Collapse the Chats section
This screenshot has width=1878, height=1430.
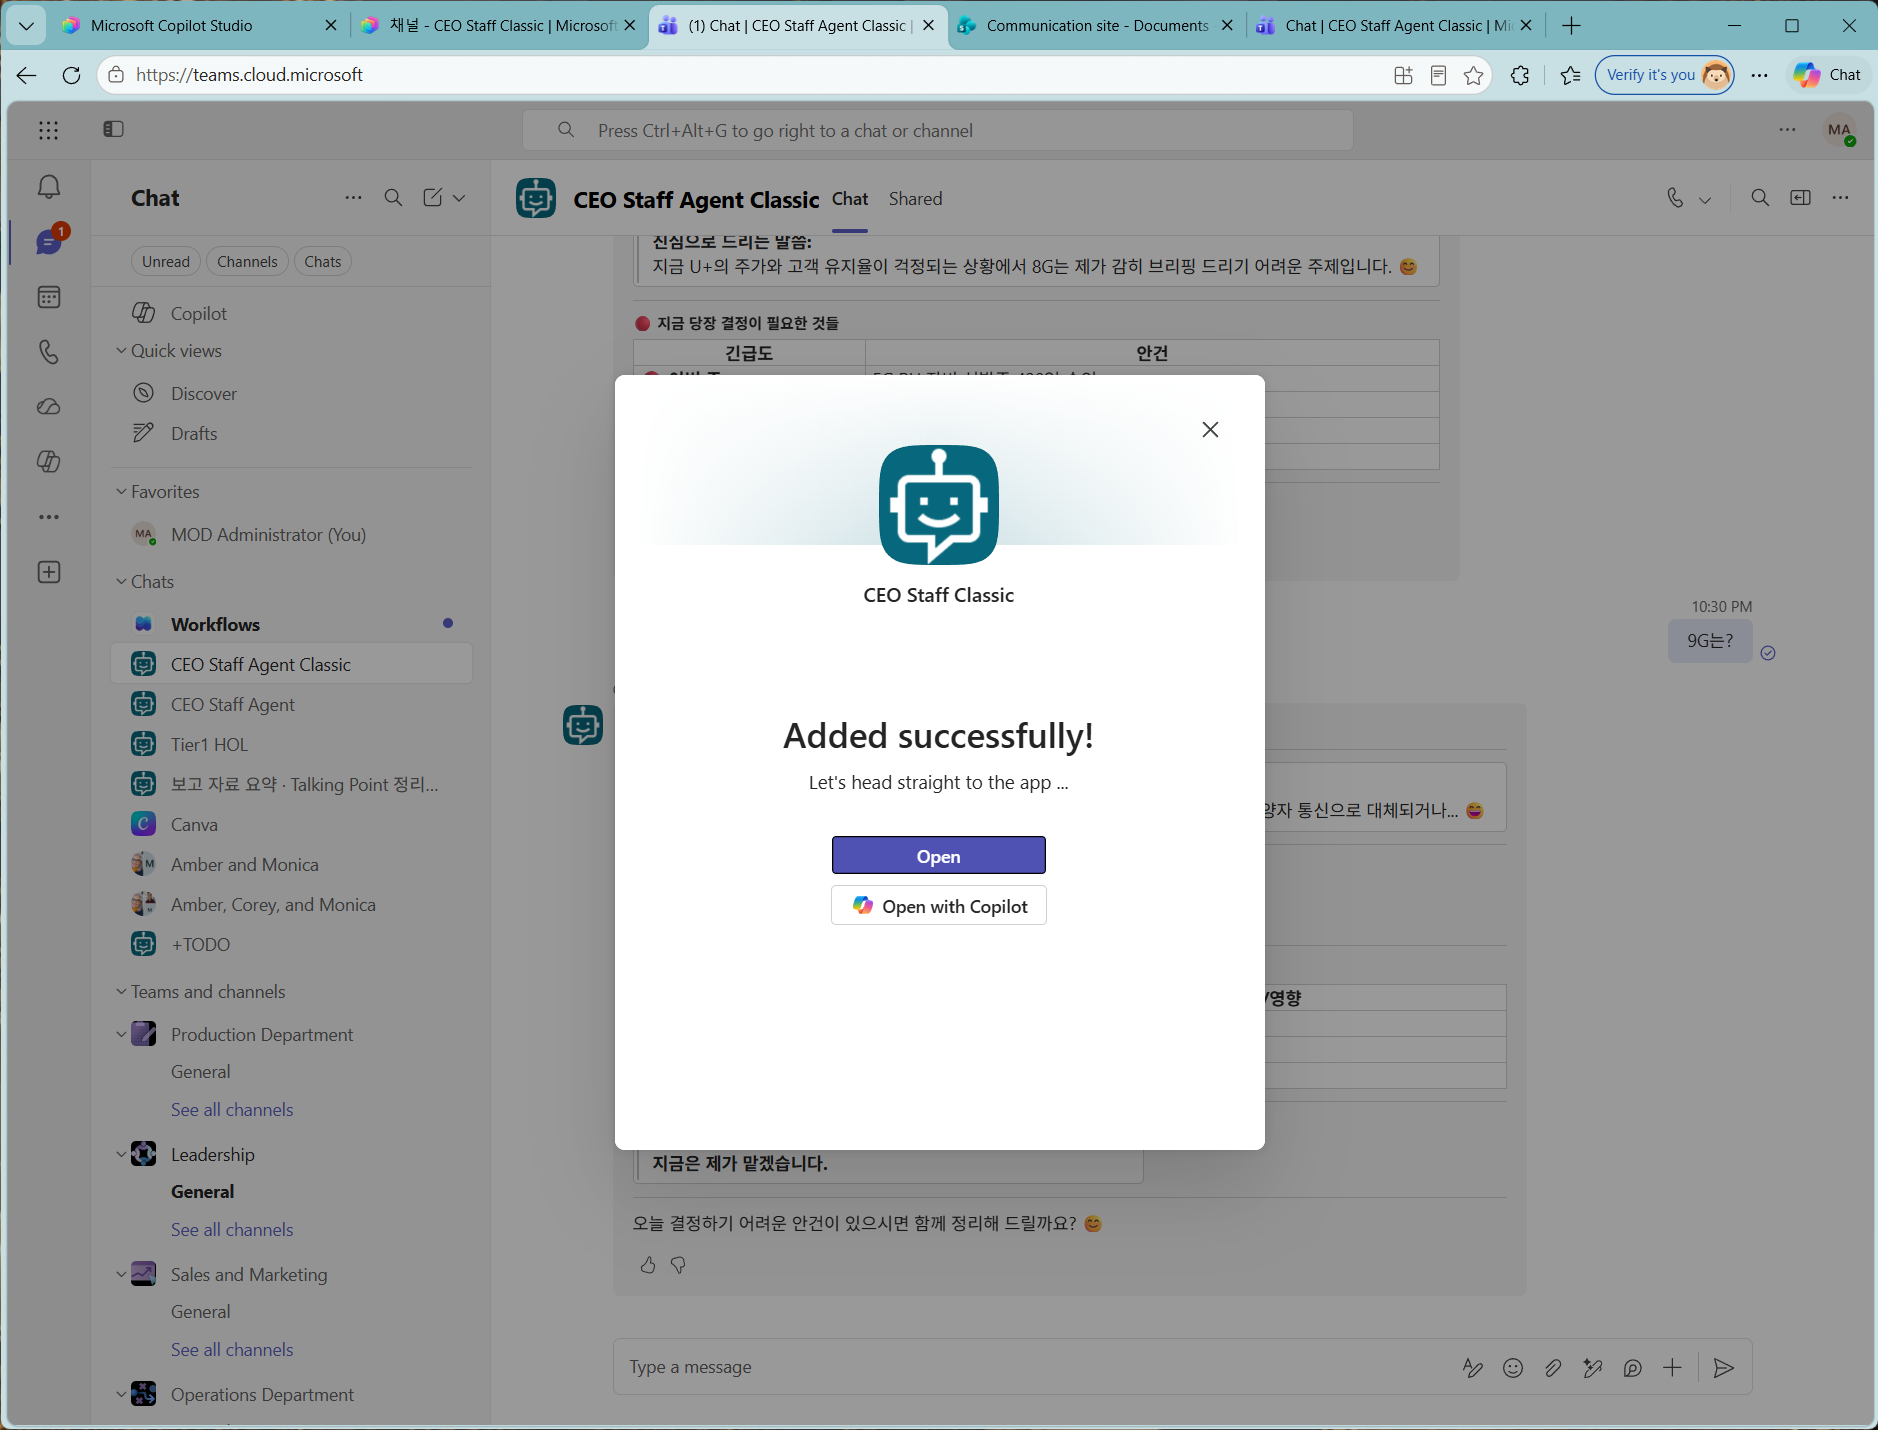pyautogui.click(x=121, y=582)
